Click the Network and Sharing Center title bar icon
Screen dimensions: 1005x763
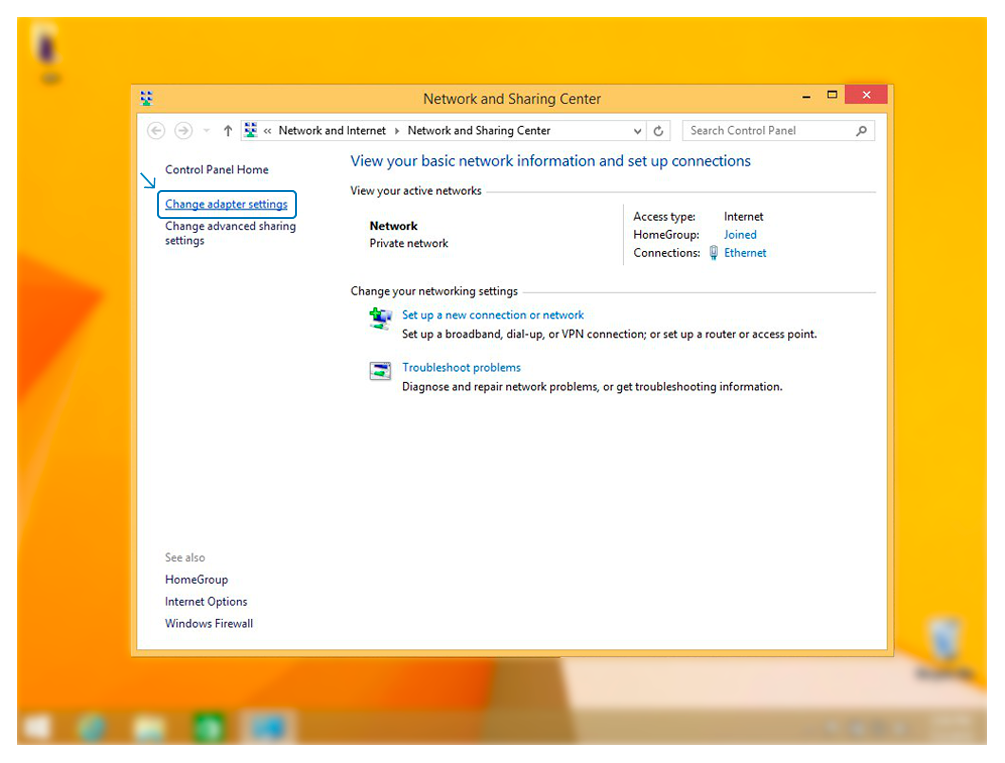[x=147, y=98]
